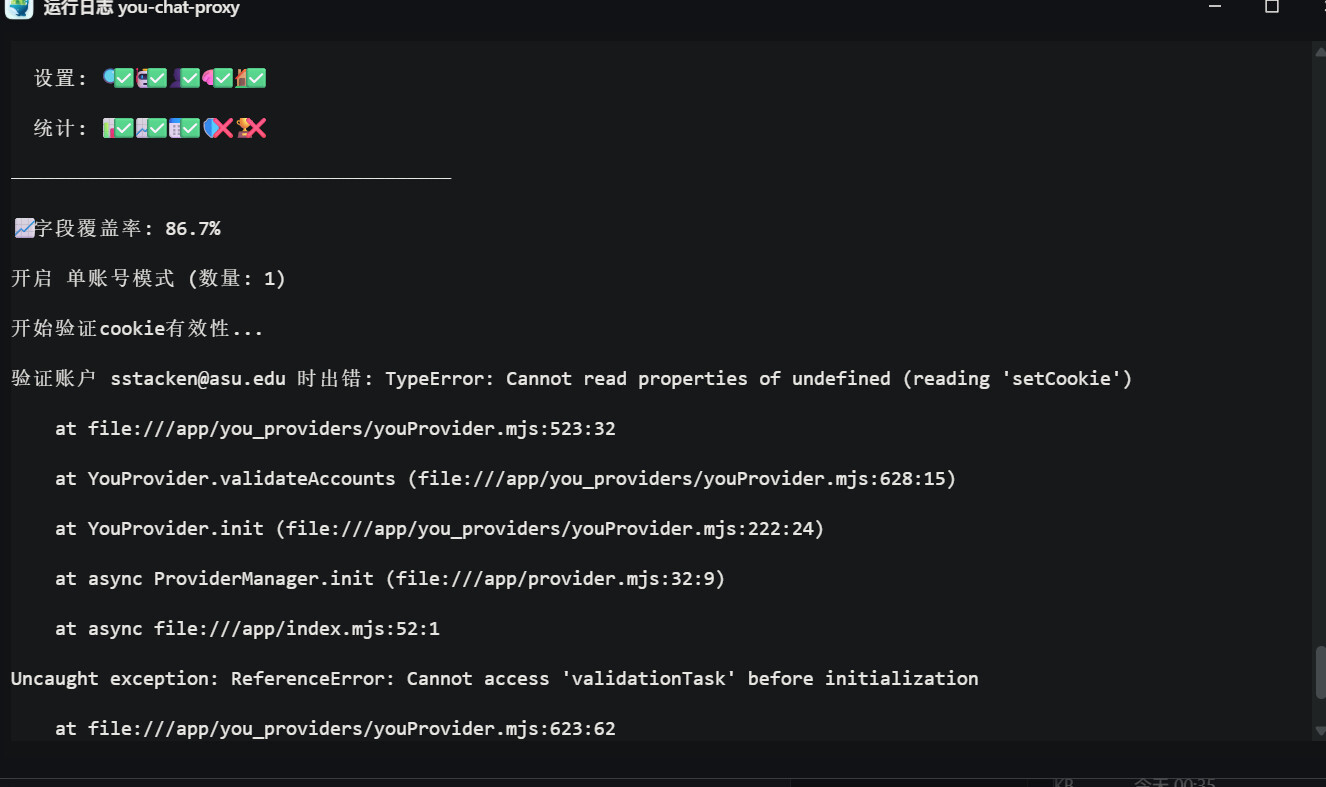Image resolution: width=1326 pixels, height=787 pixels.
Task: Maximize the 运行日志 log window
Action: [1272, 8]
